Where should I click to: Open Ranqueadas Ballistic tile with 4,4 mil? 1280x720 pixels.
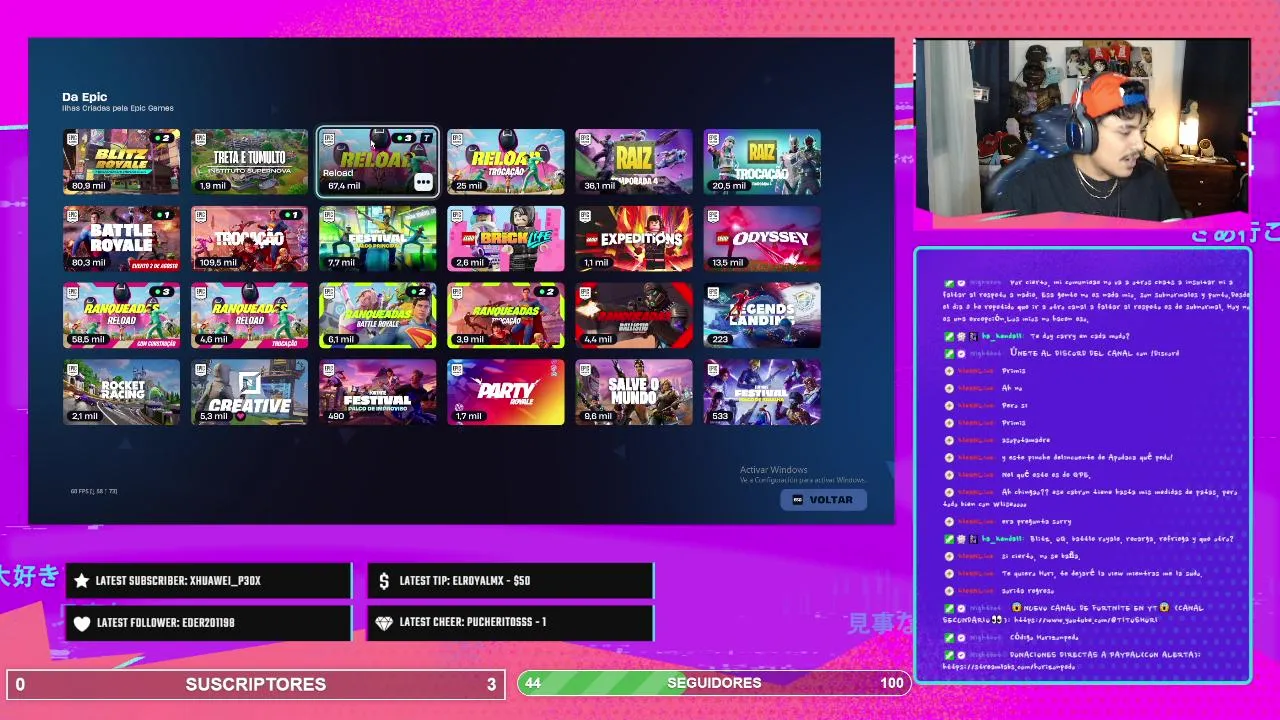[633, 315]
